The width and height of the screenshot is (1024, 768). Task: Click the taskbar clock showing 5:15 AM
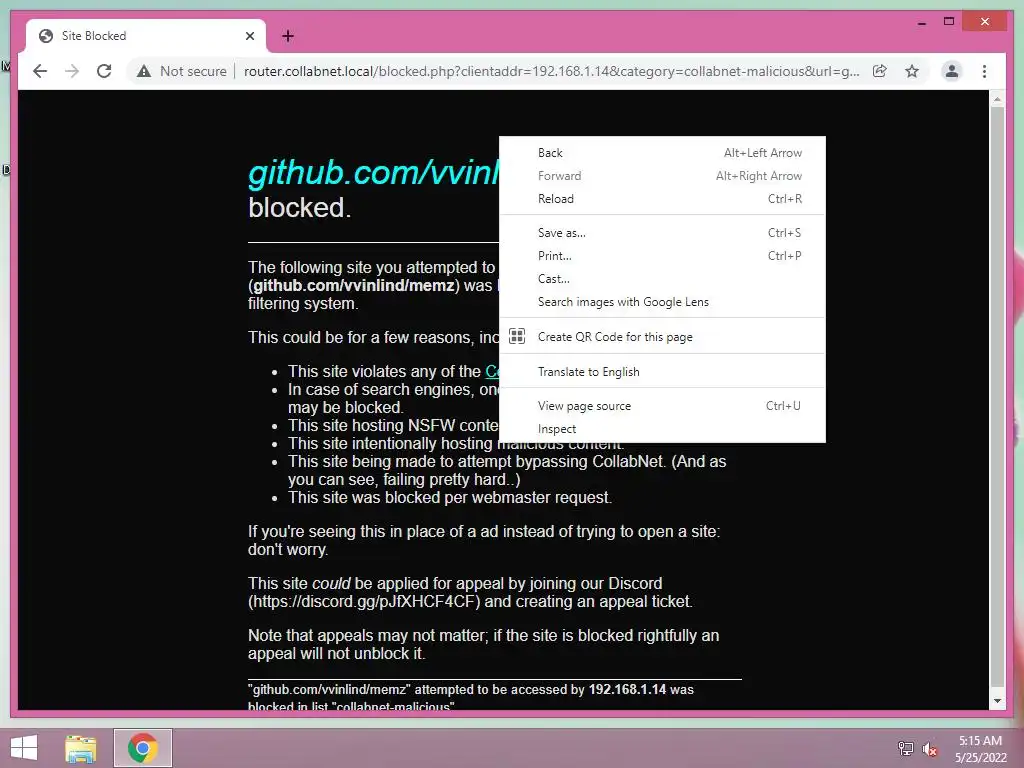pos(980,749)
